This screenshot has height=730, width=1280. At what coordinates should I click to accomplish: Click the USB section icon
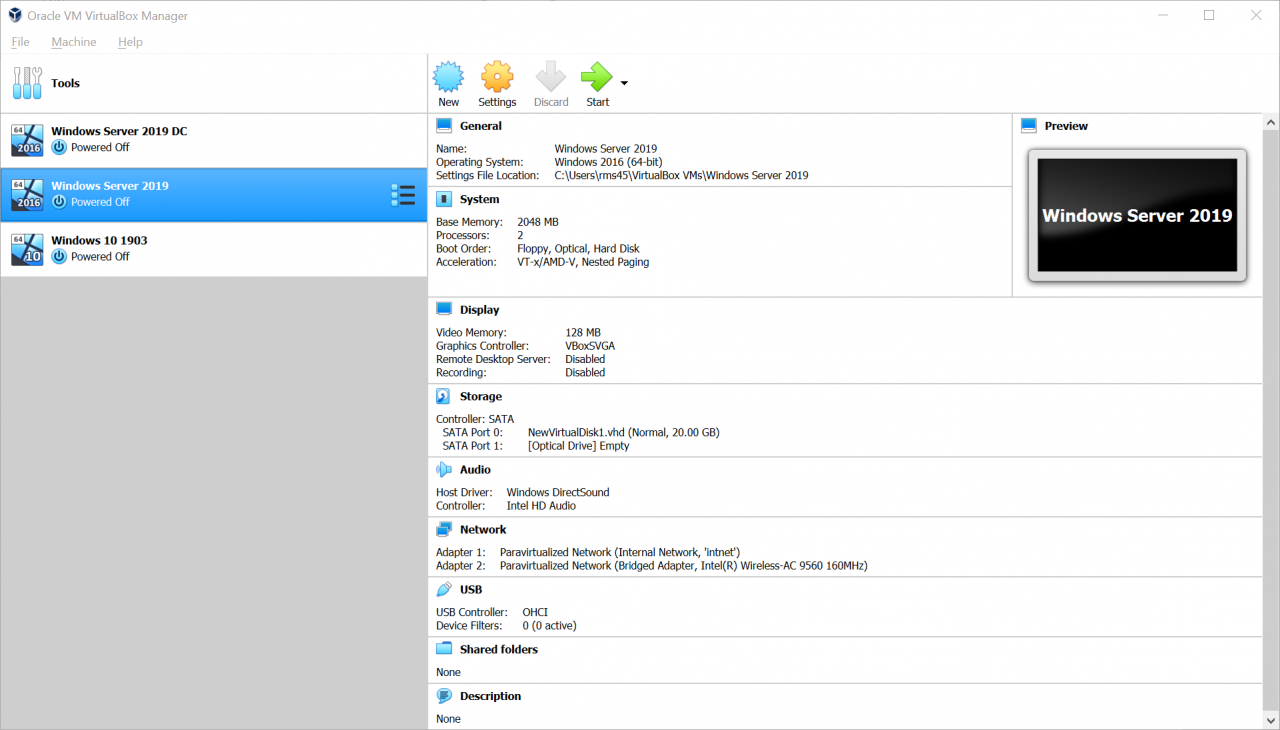444,589
